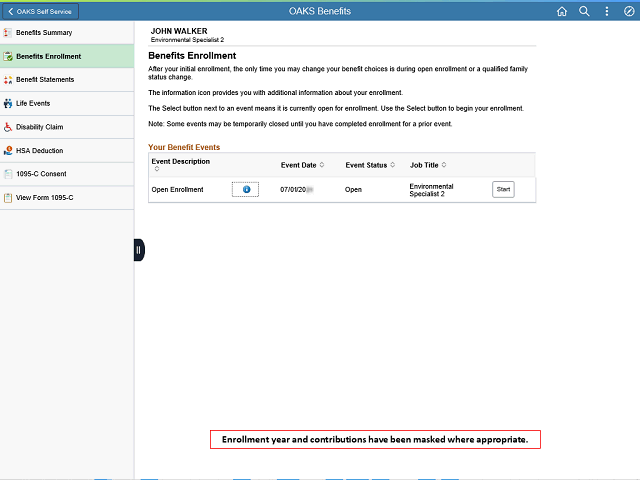Viewport: 640px width, 480px height.
Task: Go to Life Events
Action: point(67,103)
